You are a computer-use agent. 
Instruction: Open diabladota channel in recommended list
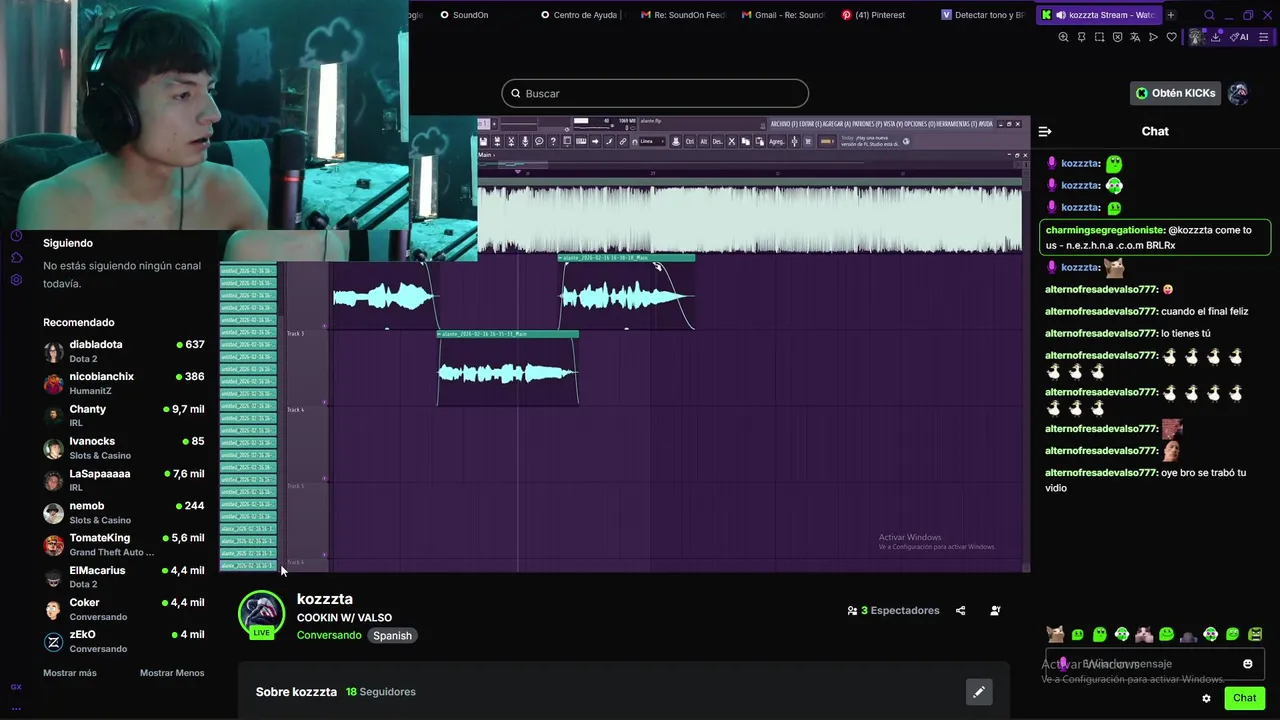coord(124,351)
